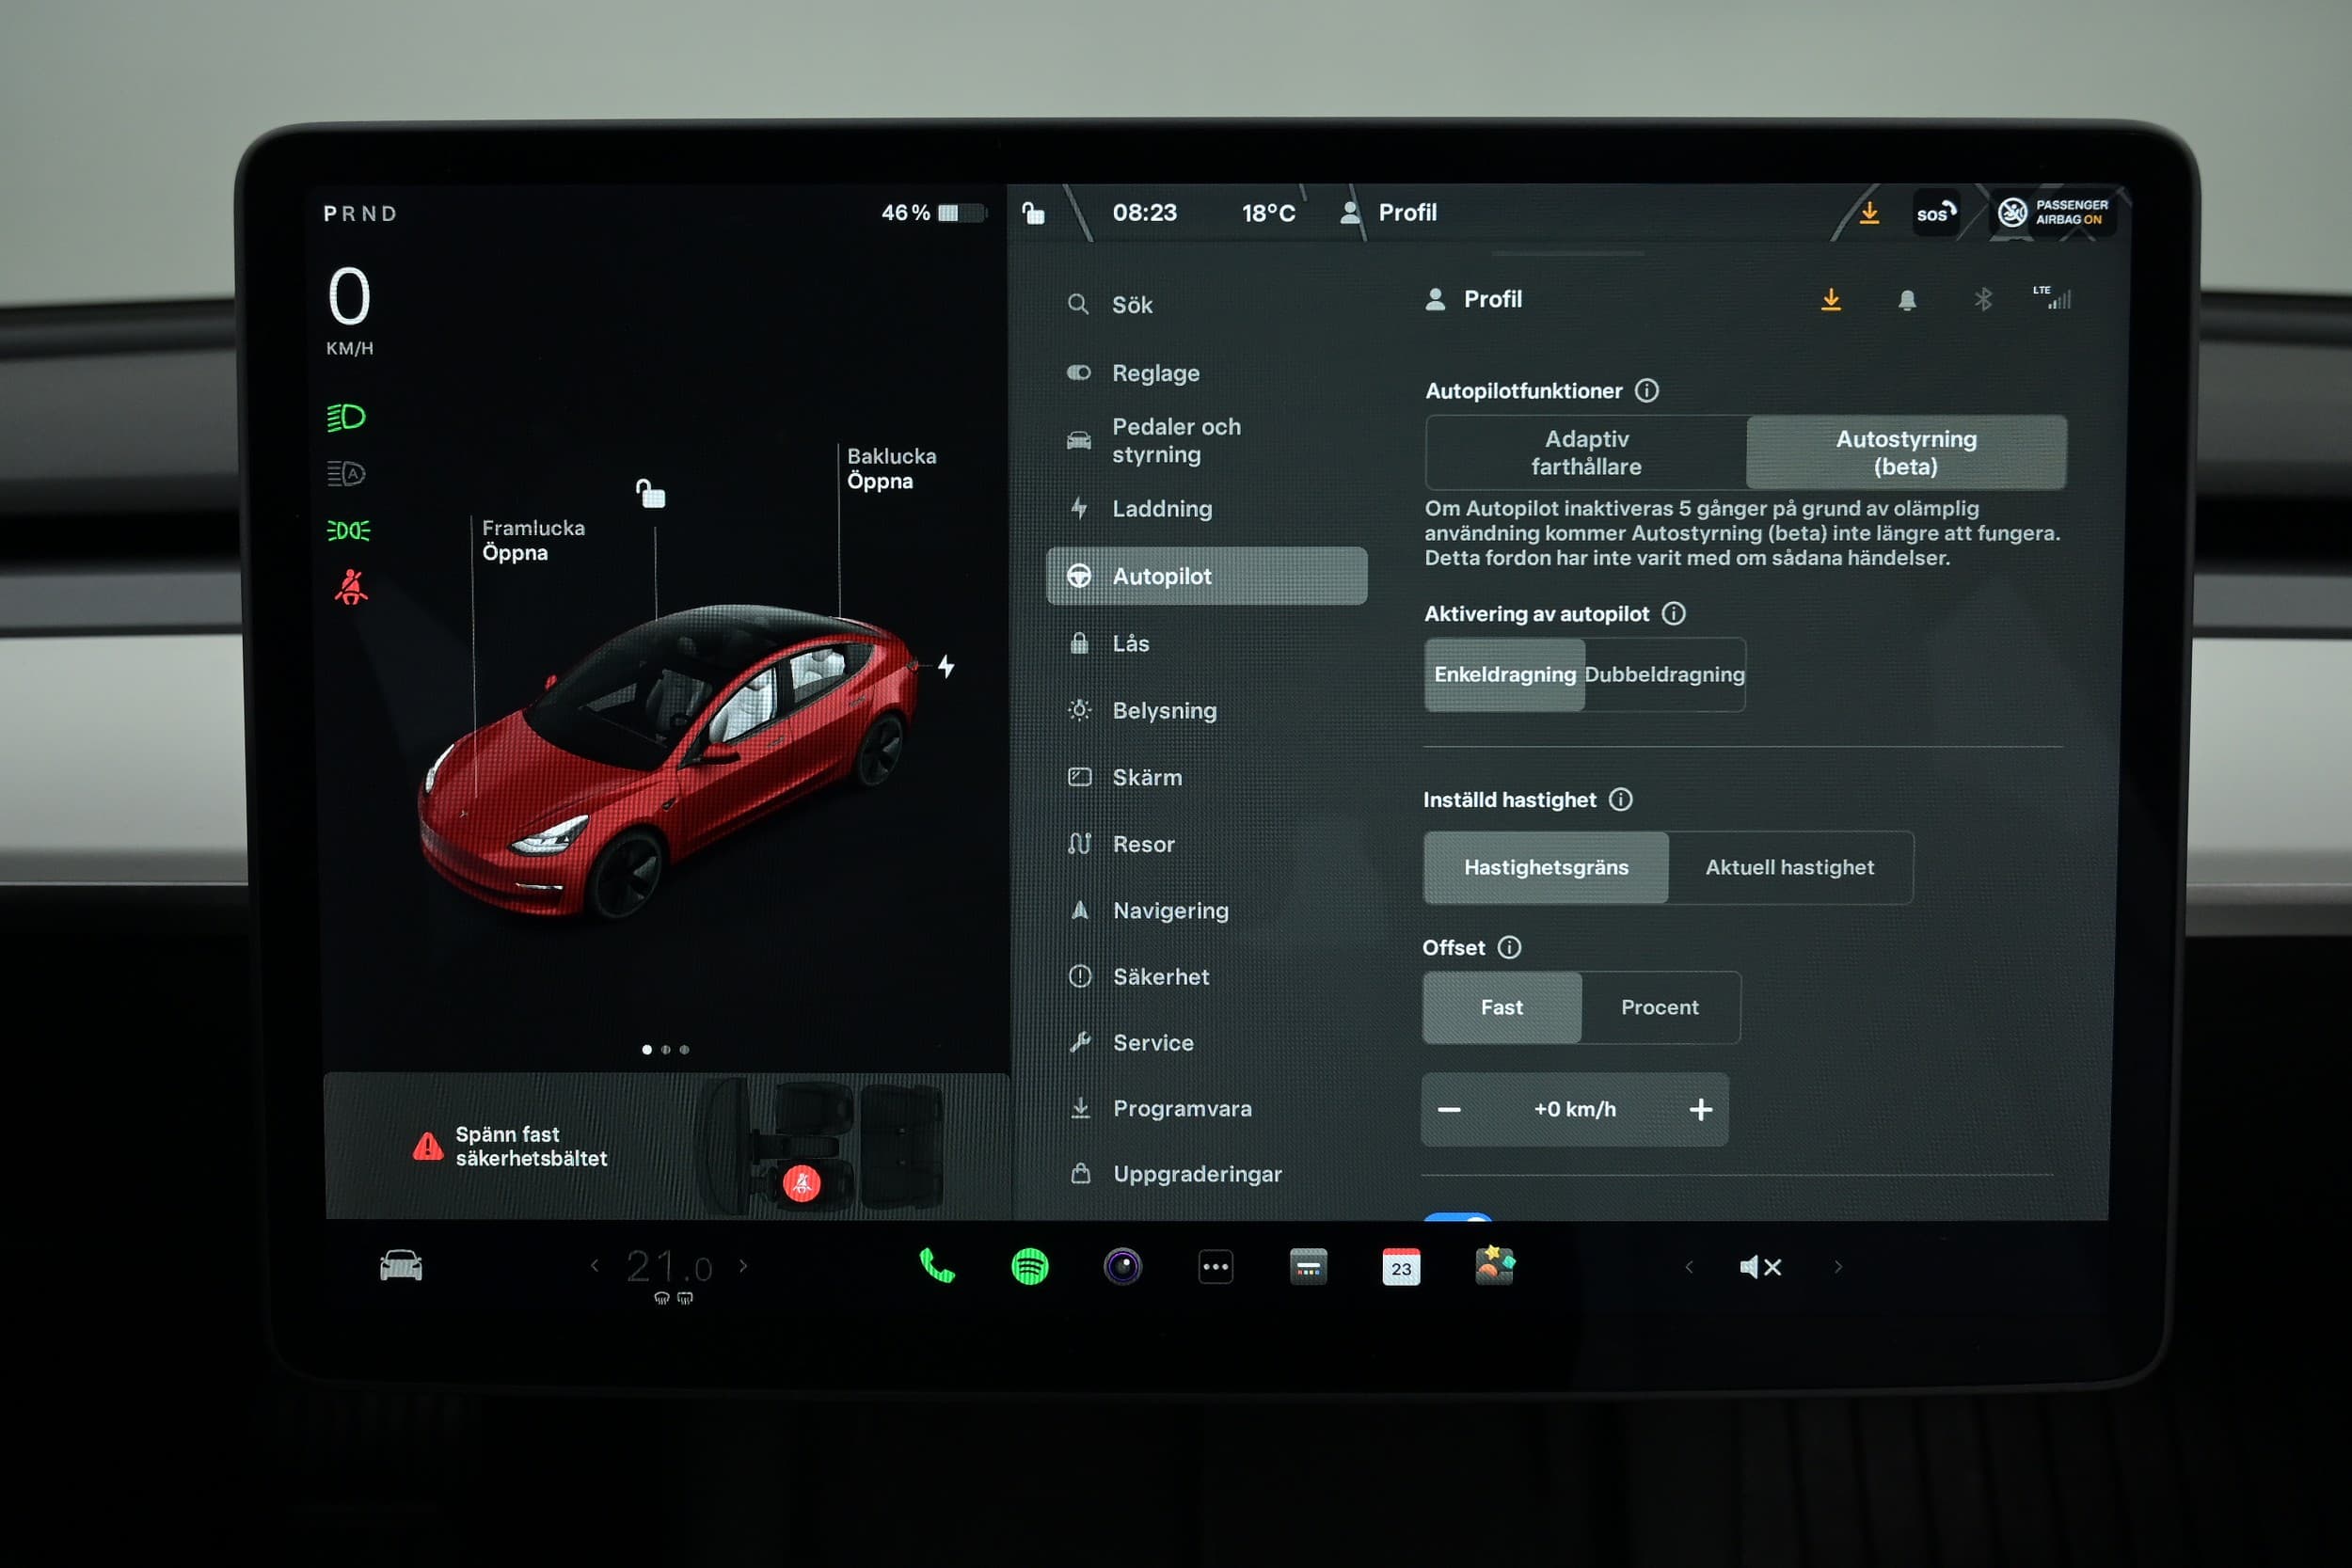Tap the SOS emergency icon

1935,213
